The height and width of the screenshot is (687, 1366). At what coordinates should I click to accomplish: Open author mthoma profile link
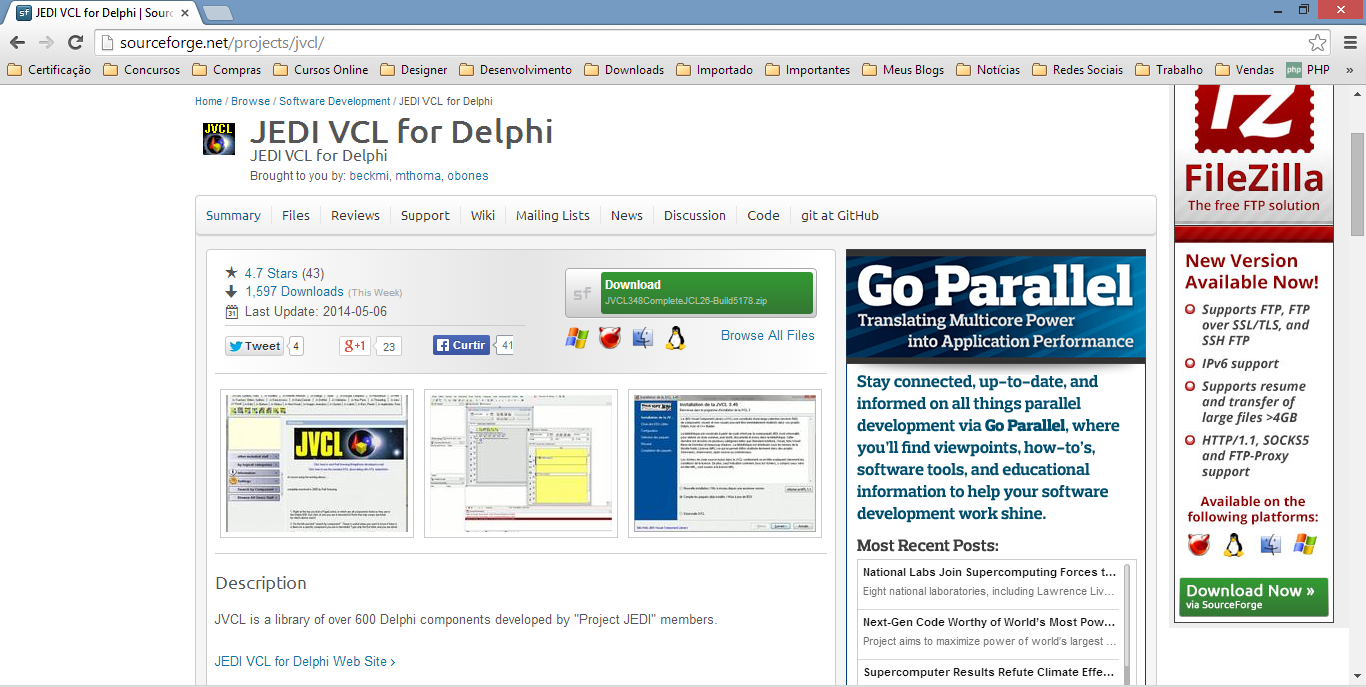coord(417,176)
